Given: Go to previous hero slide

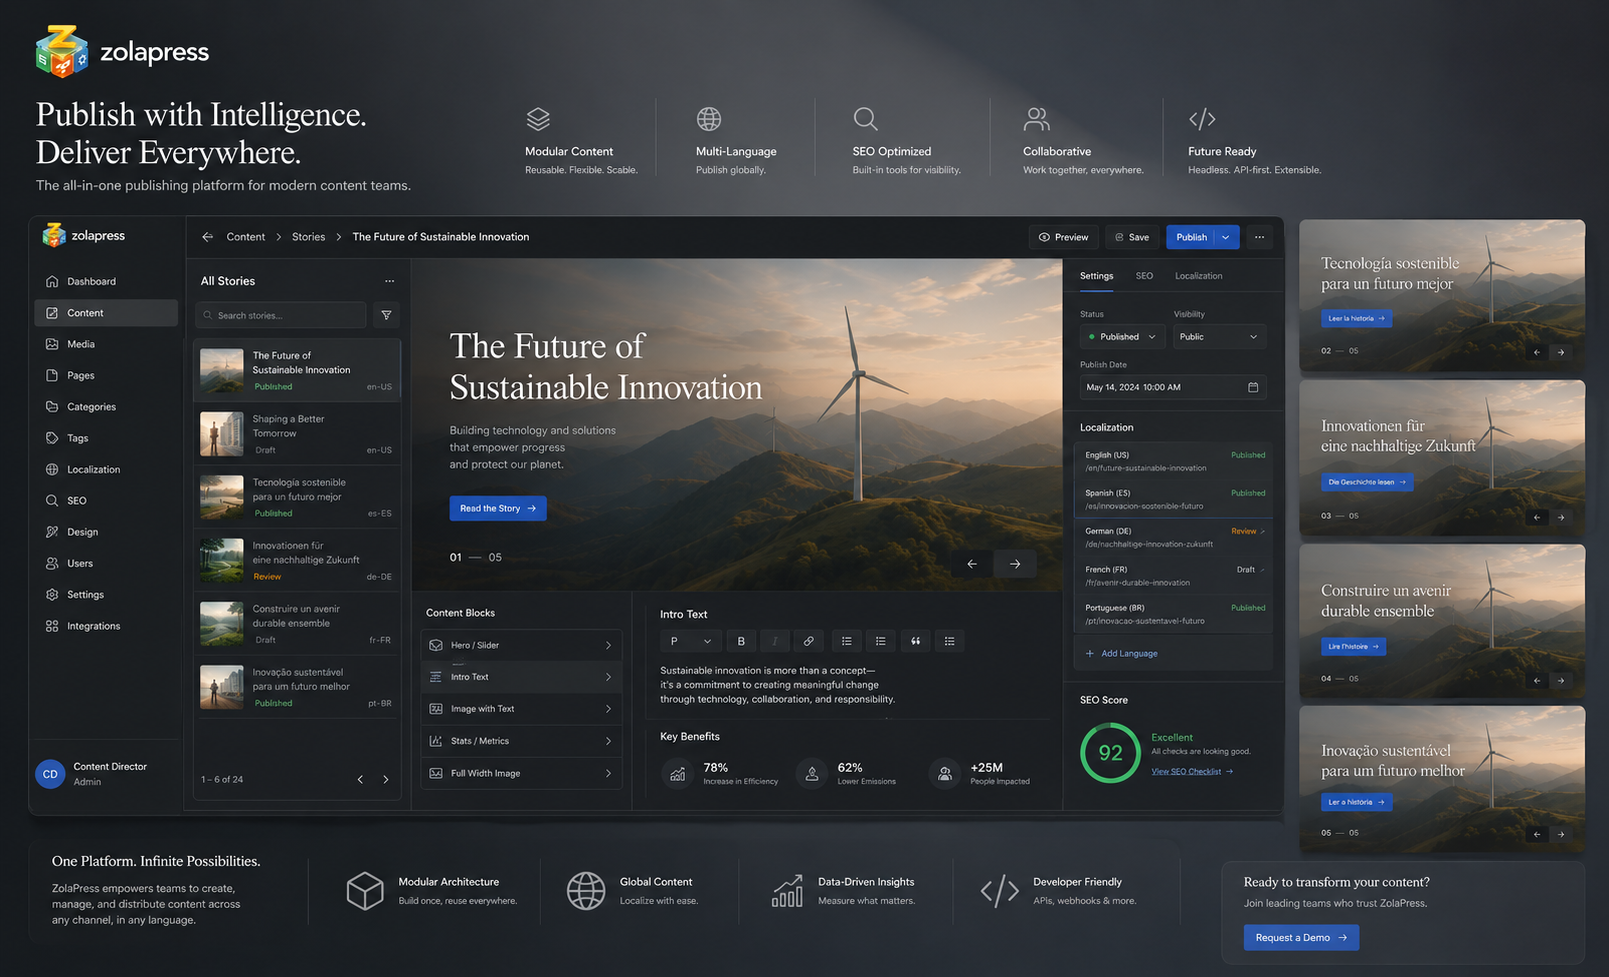Looking at the screenshot, I should click(972, 564).
